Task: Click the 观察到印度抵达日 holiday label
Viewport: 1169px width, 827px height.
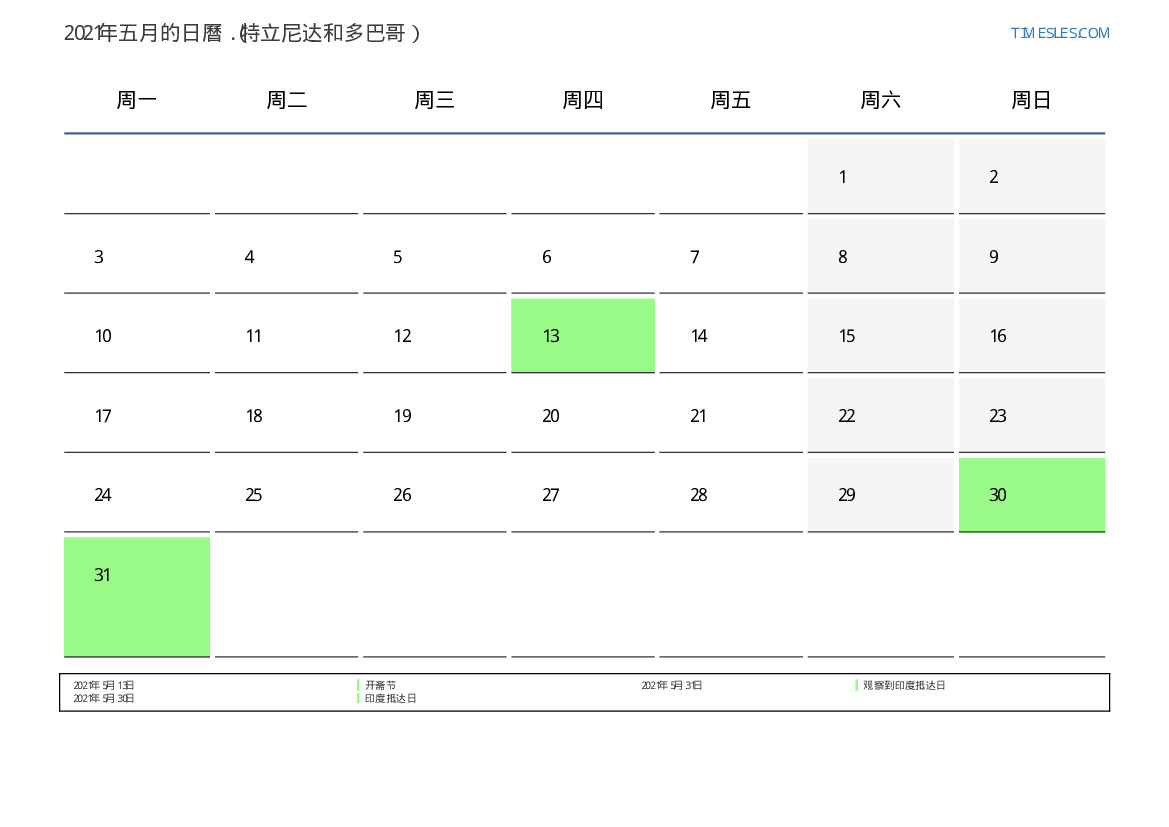Action: tap(904, 685)
